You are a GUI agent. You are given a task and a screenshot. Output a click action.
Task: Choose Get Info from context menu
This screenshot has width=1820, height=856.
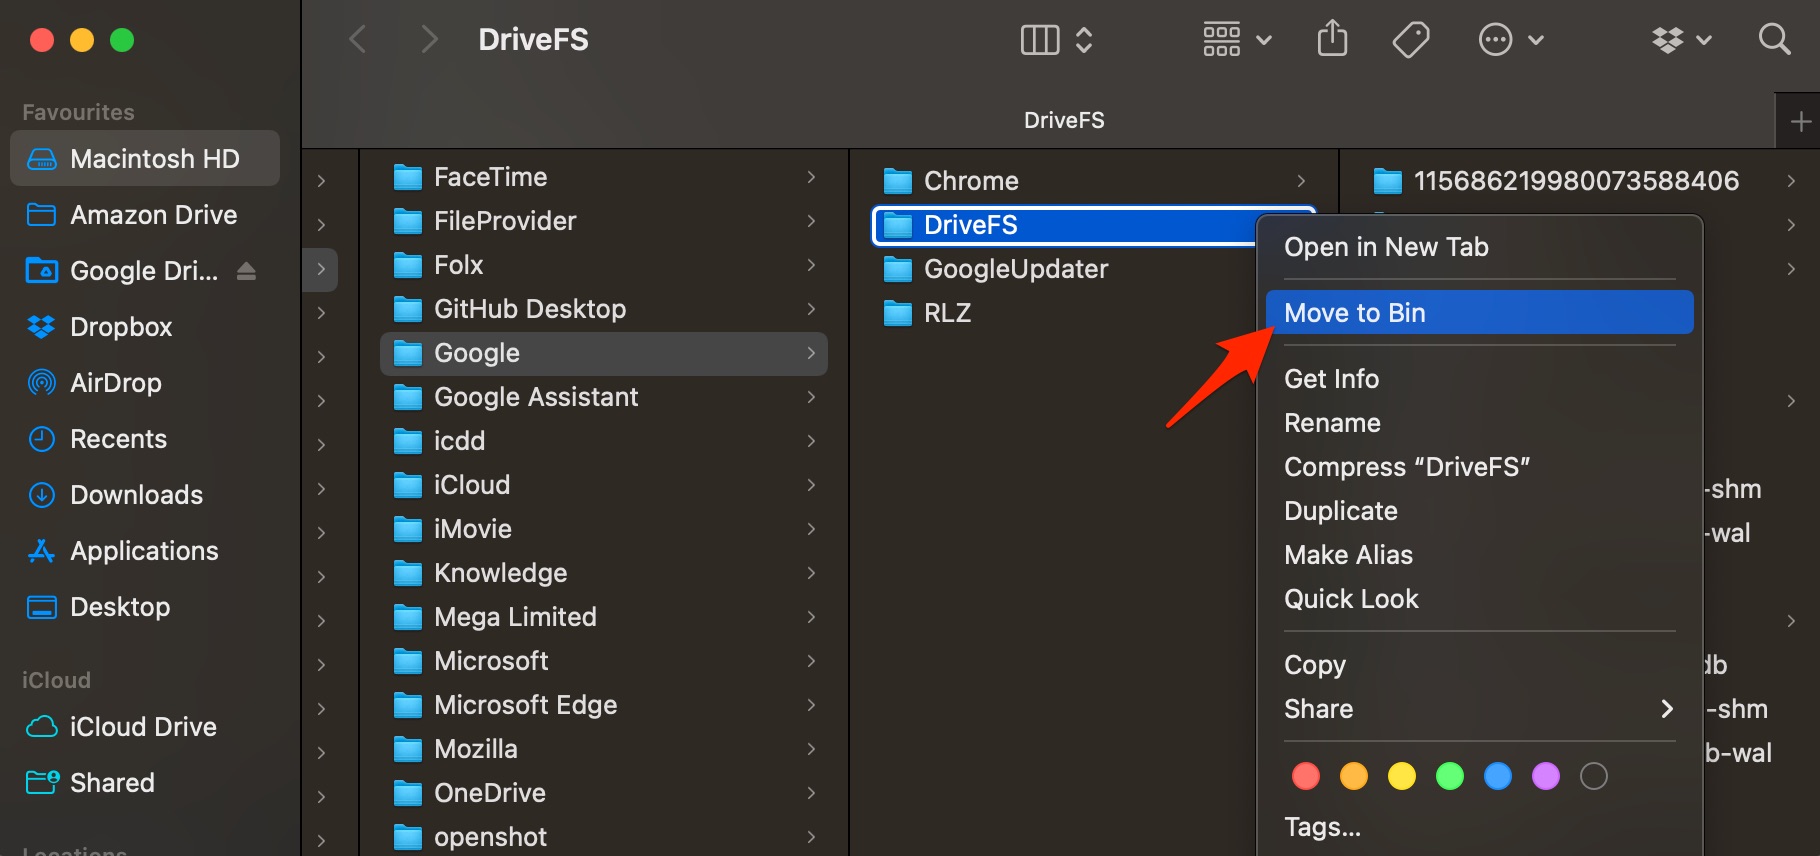coord(1479,379)
